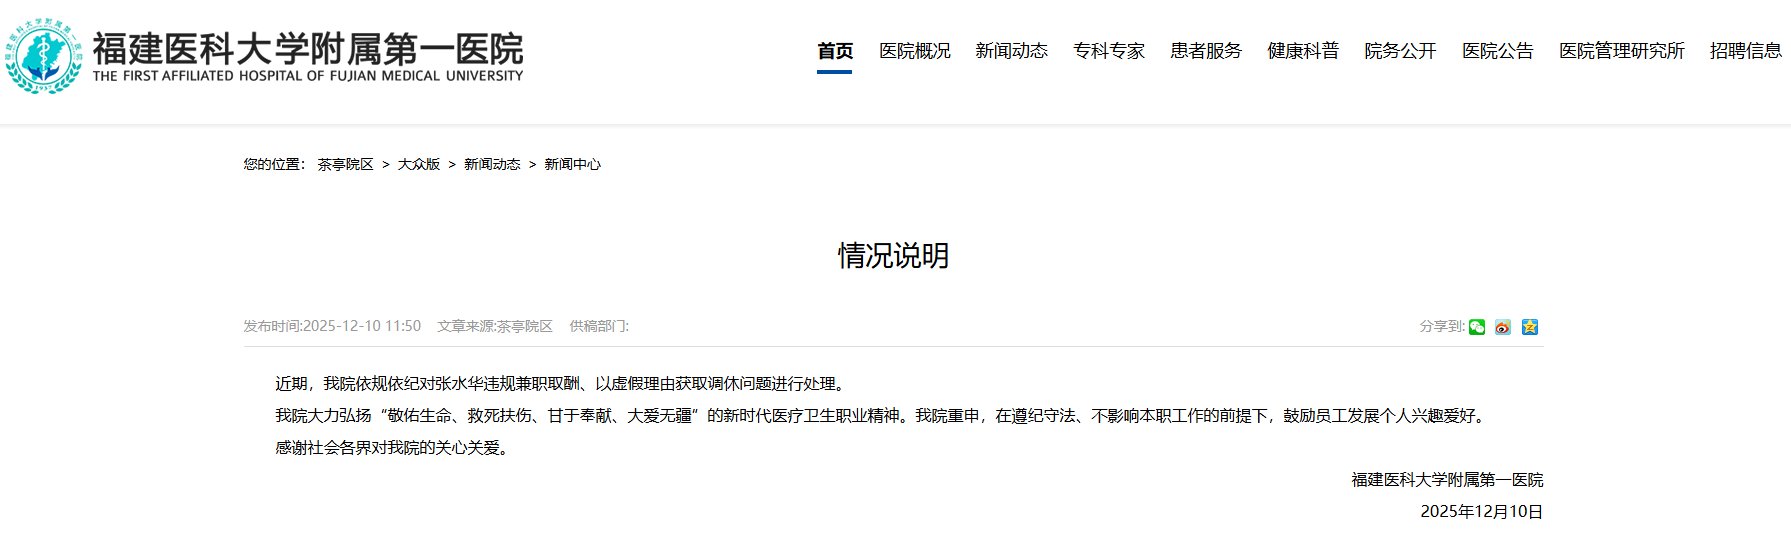This screenshot has width=1791, height=549.
Task: Click the hospital emblem logo
Action: point(43,56)
